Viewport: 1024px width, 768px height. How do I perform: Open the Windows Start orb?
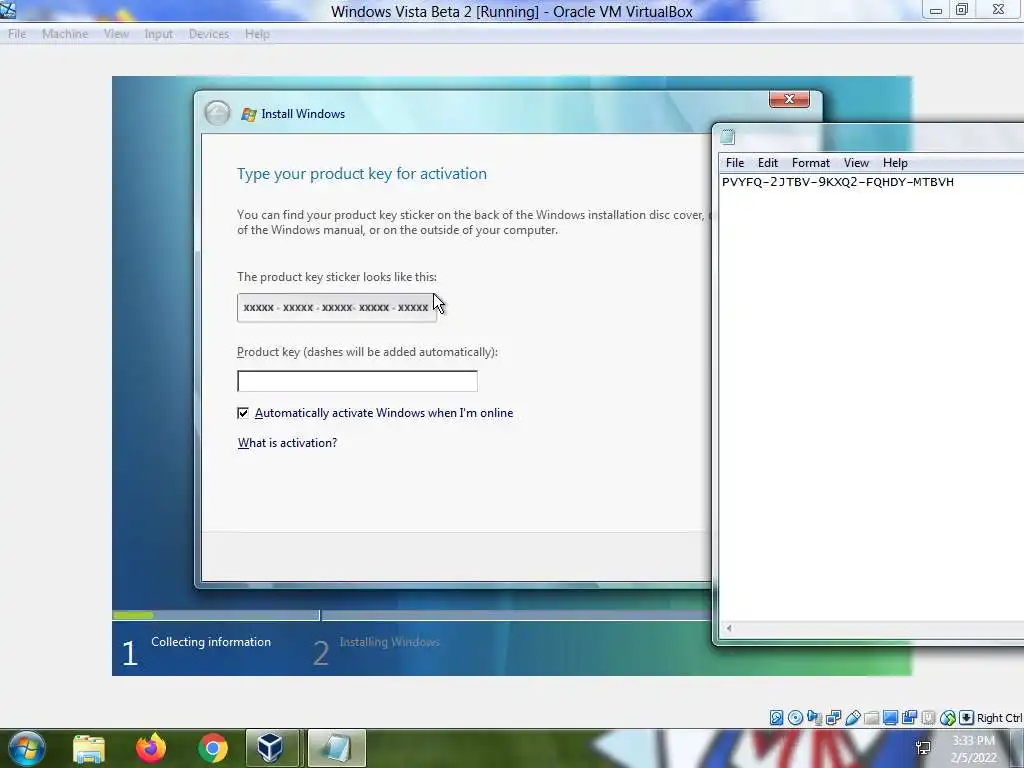click(x=27, y=748)
